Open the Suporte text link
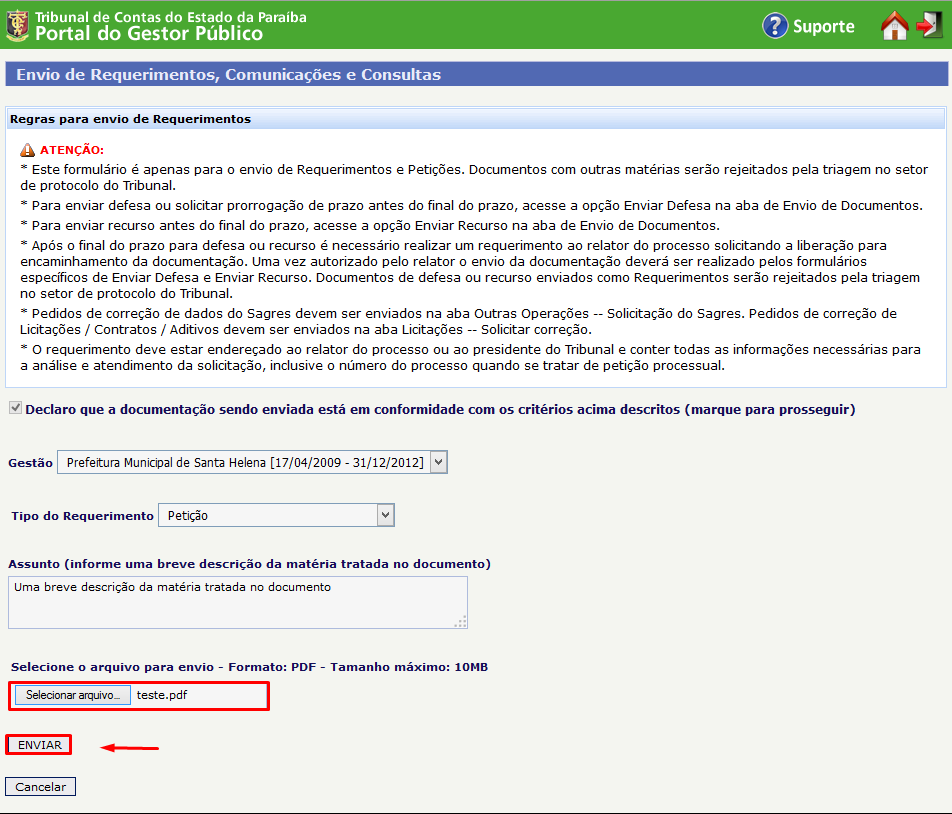Screen dimensions: 952x814 tap(823, 26)
